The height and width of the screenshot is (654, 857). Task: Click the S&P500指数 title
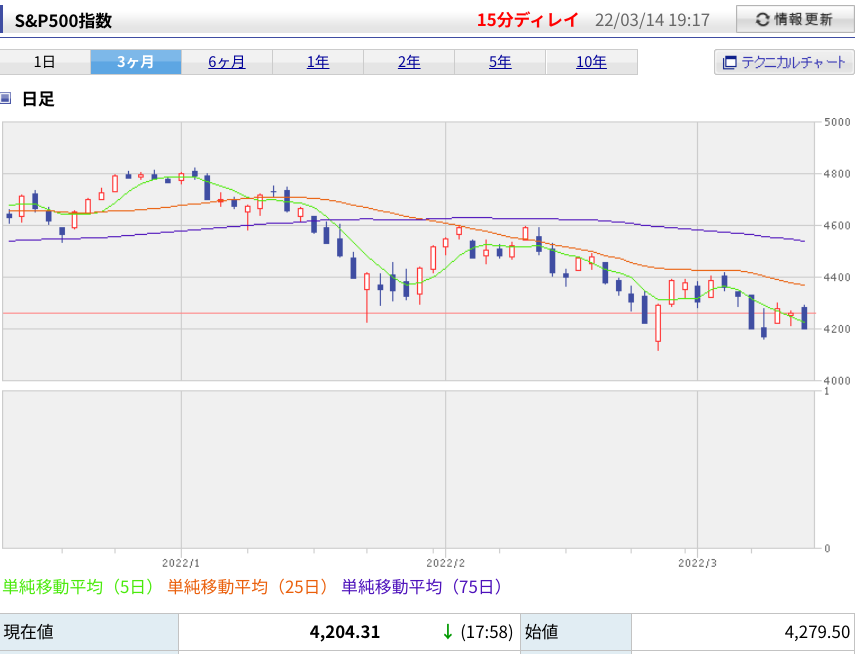(x=63, y=21)
